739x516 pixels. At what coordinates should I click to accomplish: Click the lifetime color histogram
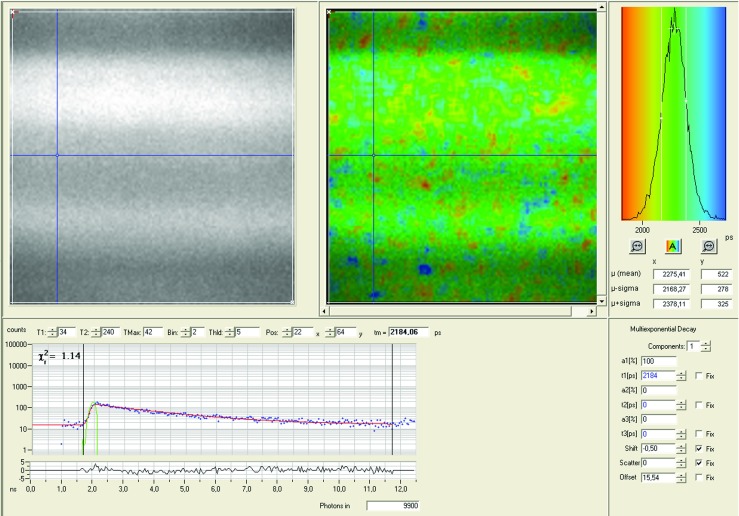[x=673, y=115]
